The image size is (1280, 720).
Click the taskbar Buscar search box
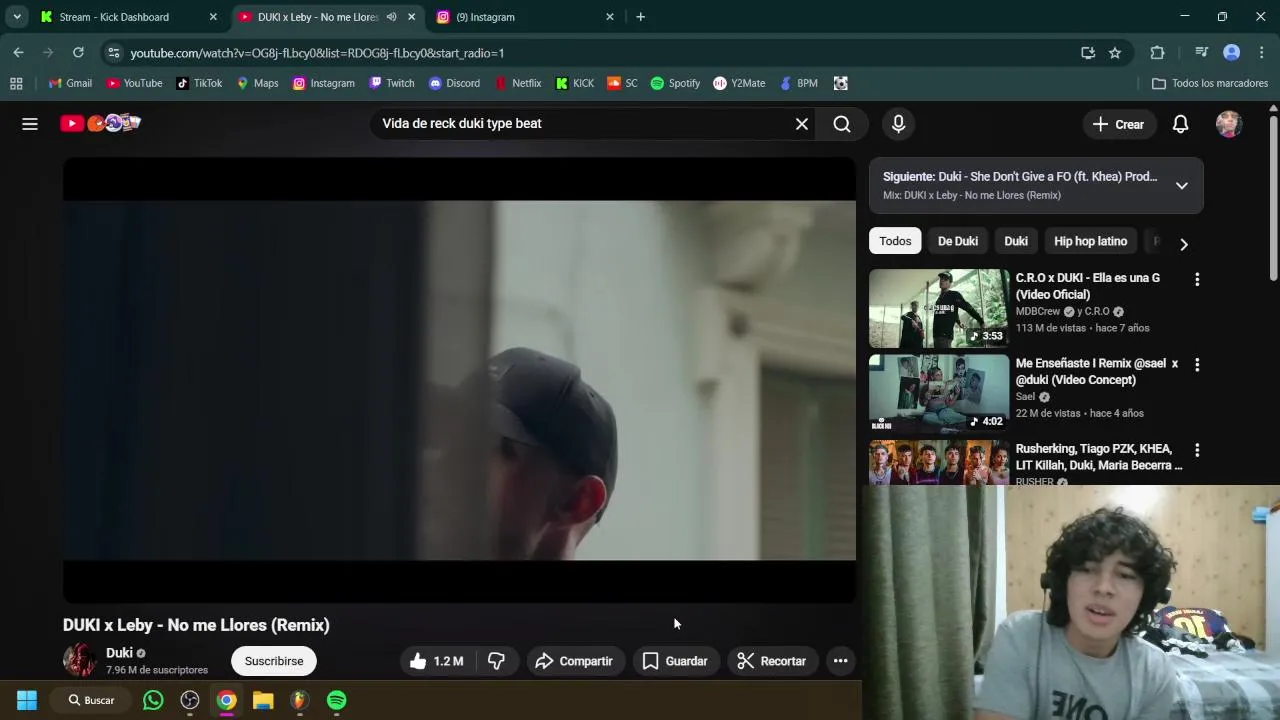(91, 700)
